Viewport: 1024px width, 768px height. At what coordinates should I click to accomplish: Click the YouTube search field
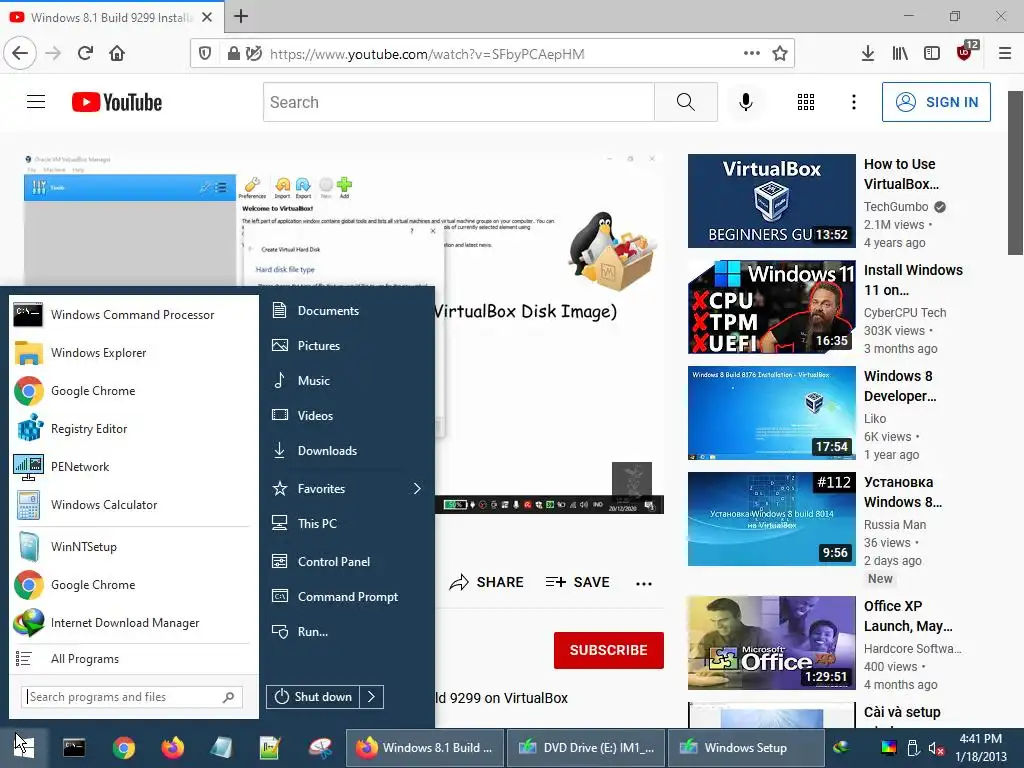[458, 102]
